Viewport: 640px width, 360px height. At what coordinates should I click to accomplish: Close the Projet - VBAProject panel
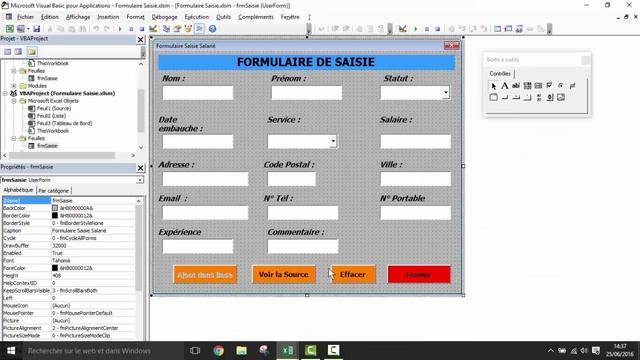point(140,40)
